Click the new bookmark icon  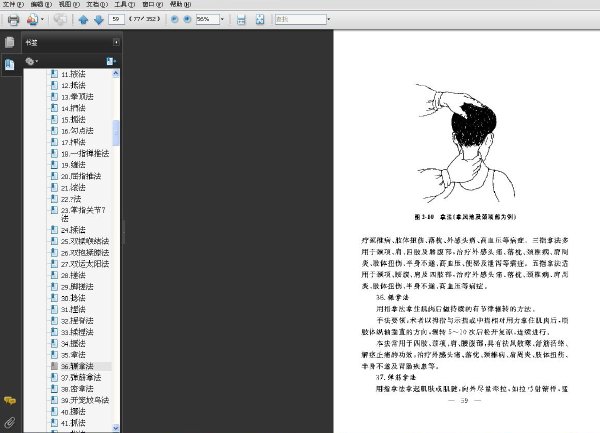tap(111, 61)
